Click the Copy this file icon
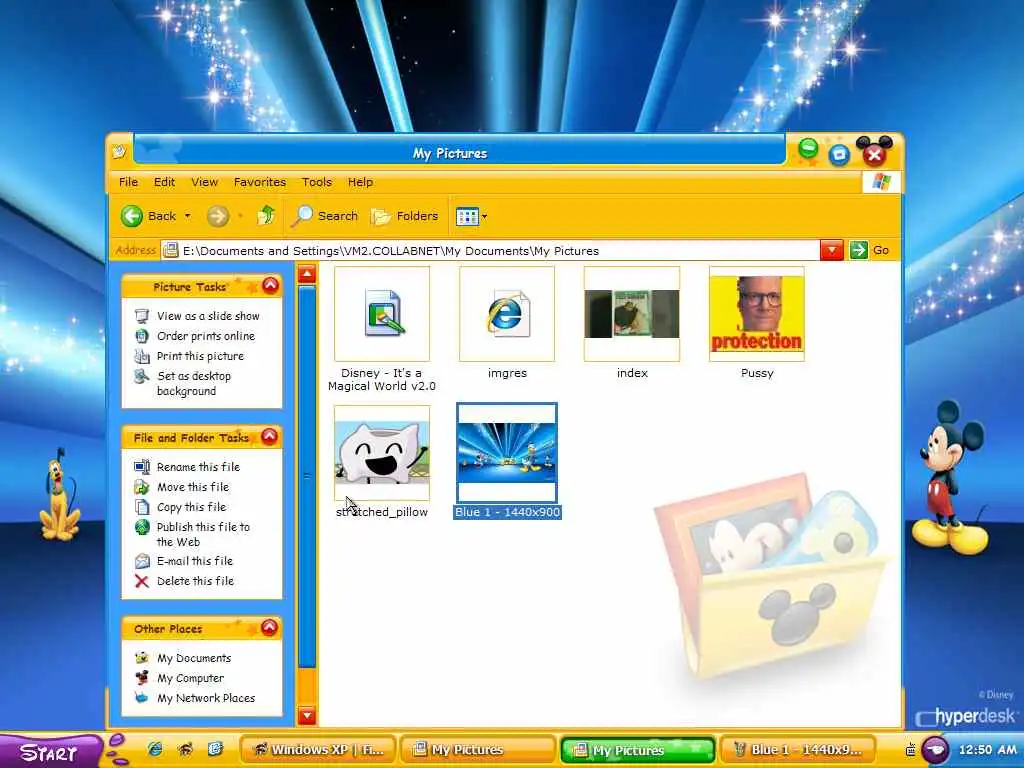 coord(142,507)
